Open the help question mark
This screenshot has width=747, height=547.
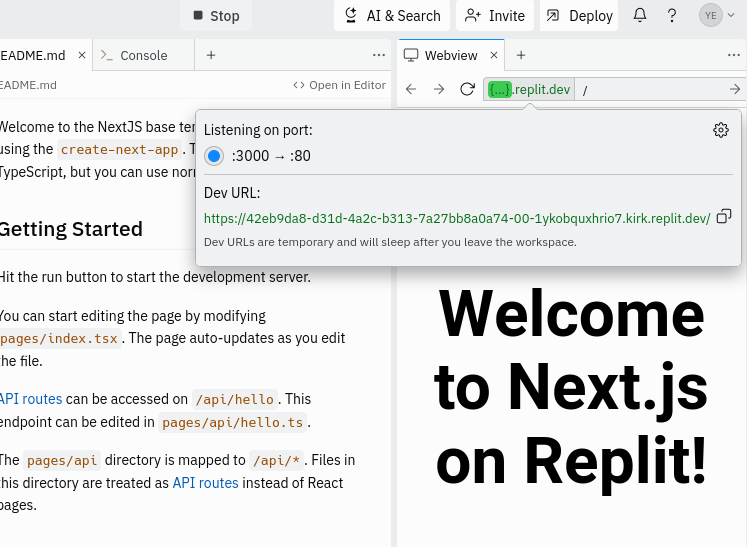672,16
